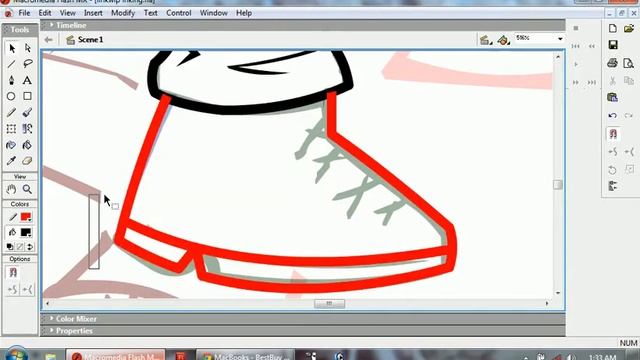Select the Line tool
This screenshot has width=640, height=360.
[x=11, y=64]
